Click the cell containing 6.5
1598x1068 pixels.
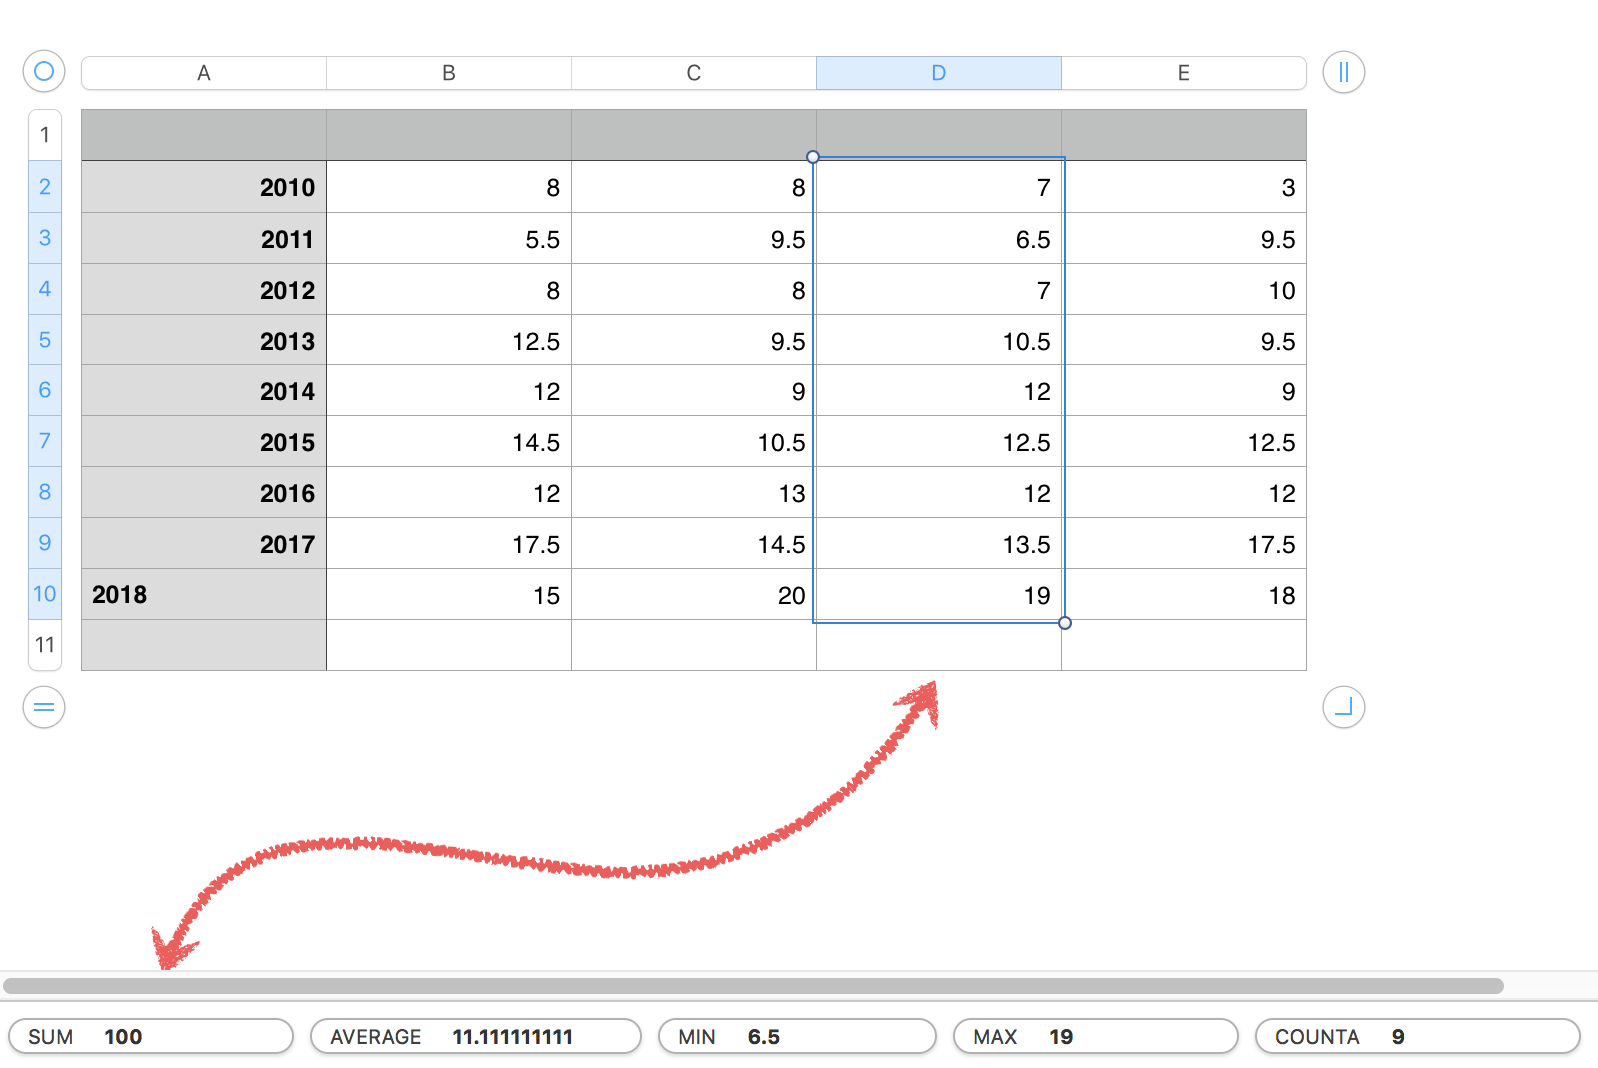[x=939, y=238]
